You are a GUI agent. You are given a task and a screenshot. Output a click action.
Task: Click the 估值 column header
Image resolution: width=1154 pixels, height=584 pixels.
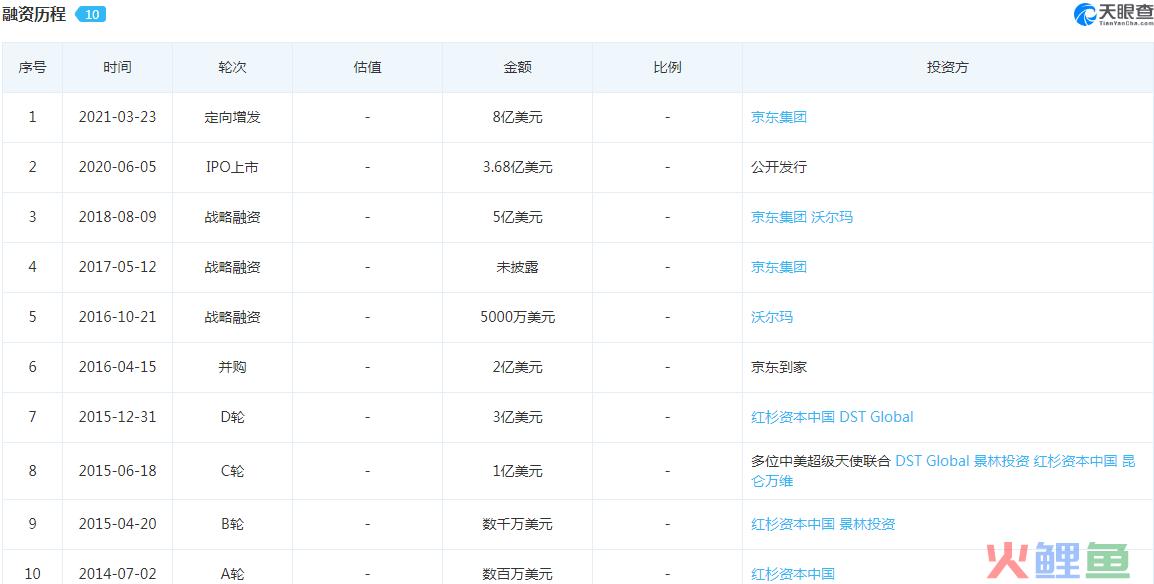[x=367, y=67]
